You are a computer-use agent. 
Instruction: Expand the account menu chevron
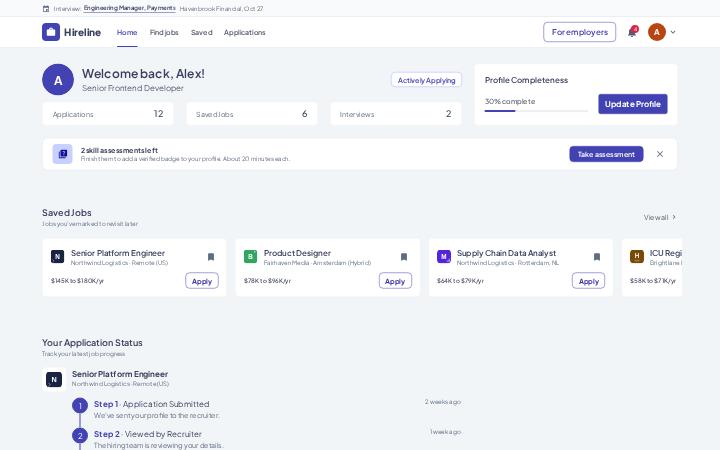673,32
